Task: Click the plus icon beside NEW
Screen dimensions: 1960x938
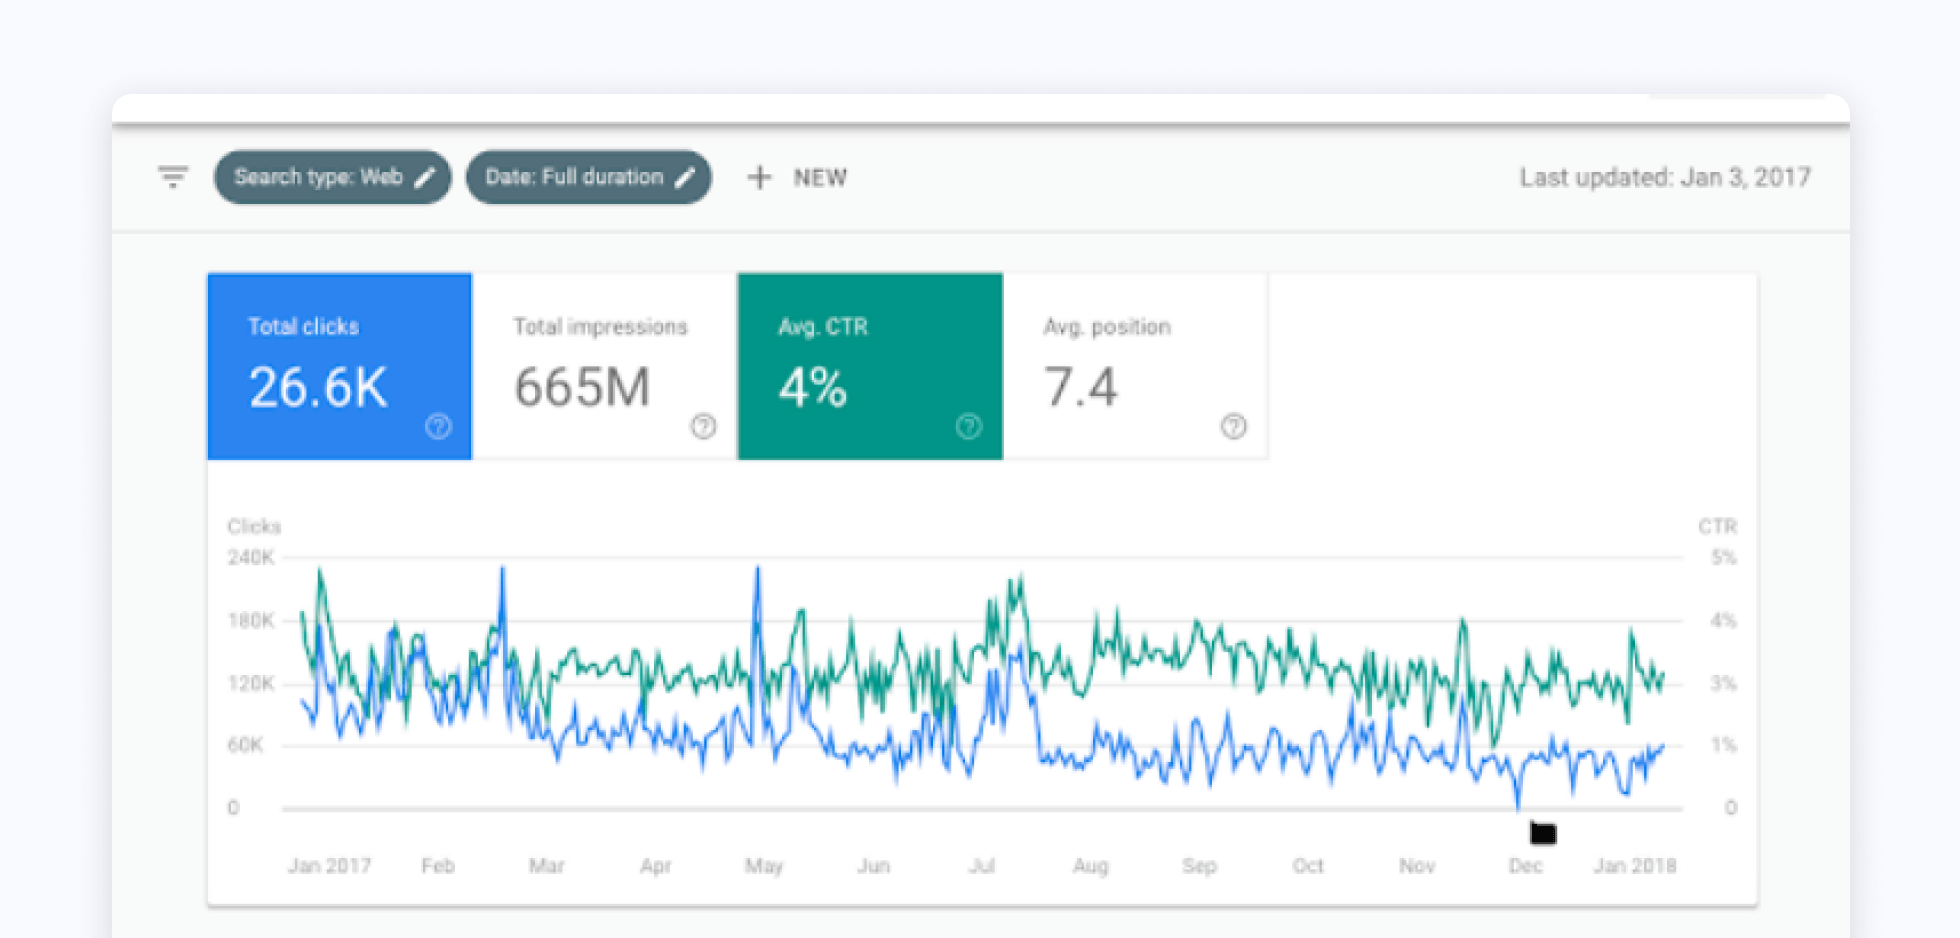Action: click(x=760, y=177)
